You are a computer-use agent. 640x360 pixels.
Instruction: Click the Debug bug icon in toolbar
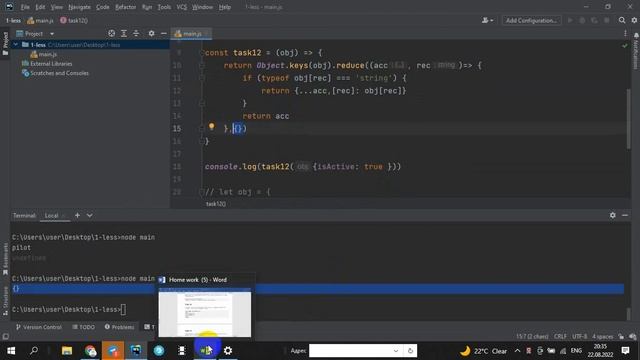pyautogui.click(x=582, y=20)
